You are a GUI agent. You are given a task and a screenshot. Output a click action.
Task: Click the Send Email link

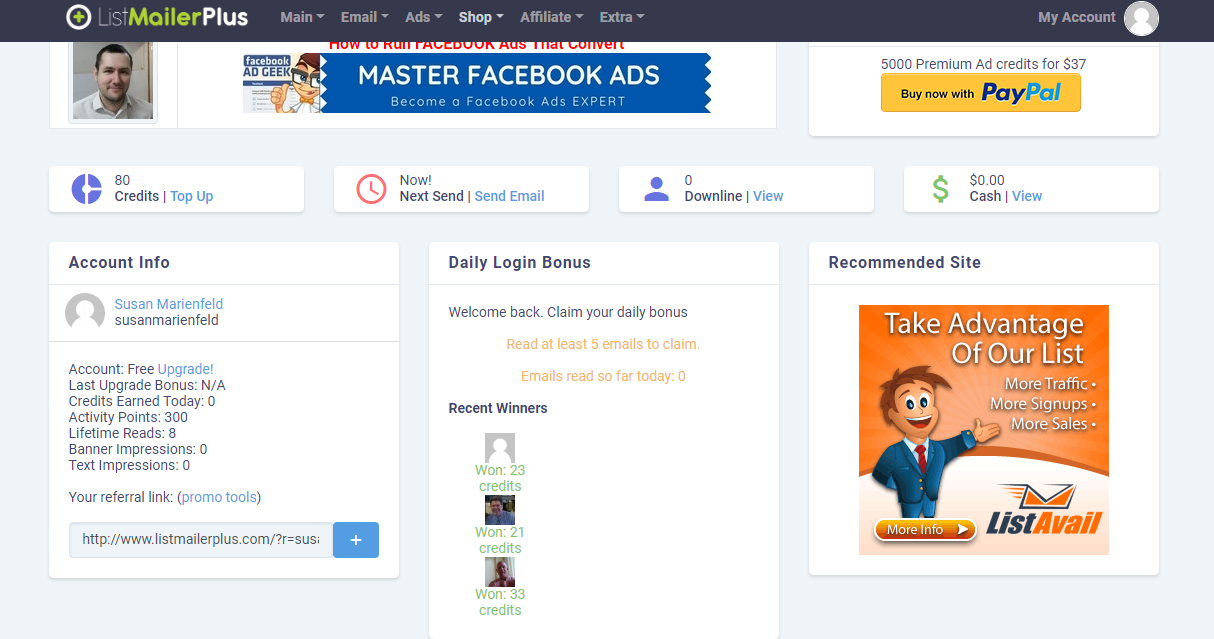pos(510,196)
